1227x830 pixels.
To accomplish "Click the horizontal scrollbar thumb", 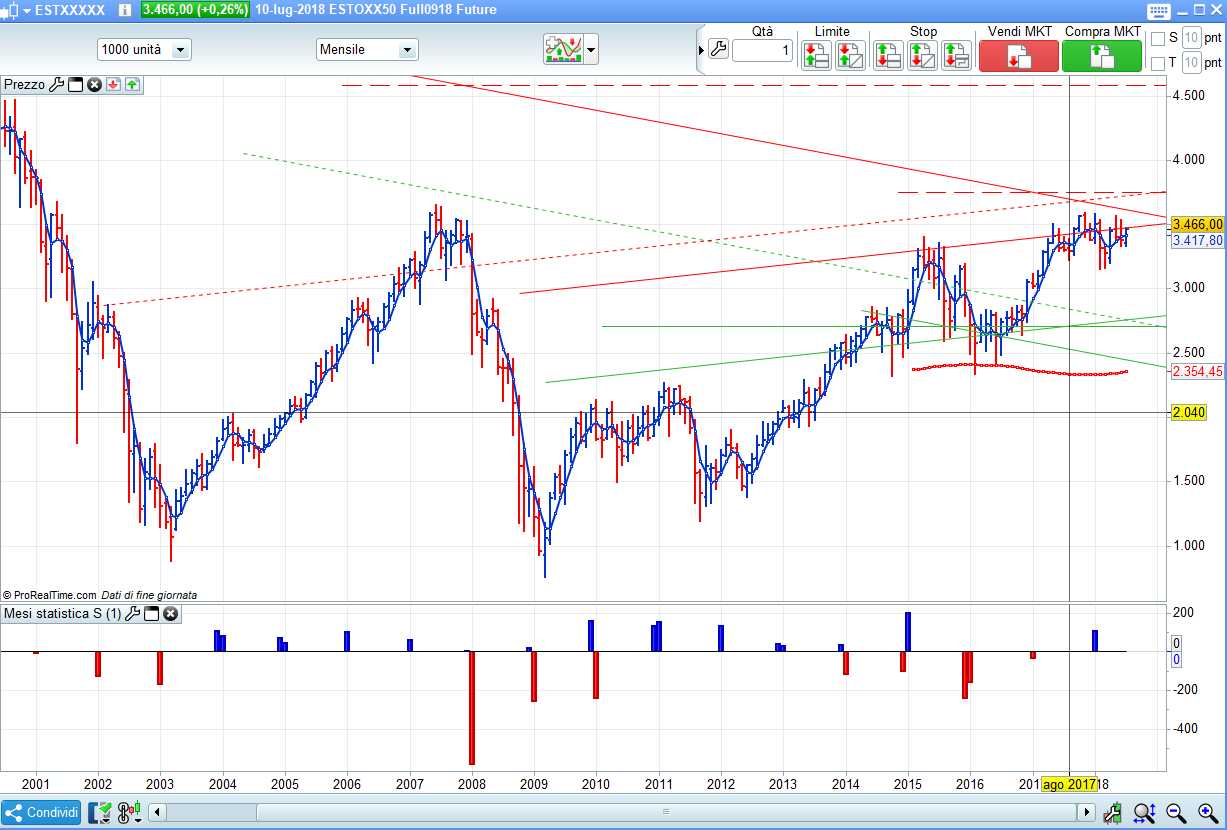I will point(666,813).
